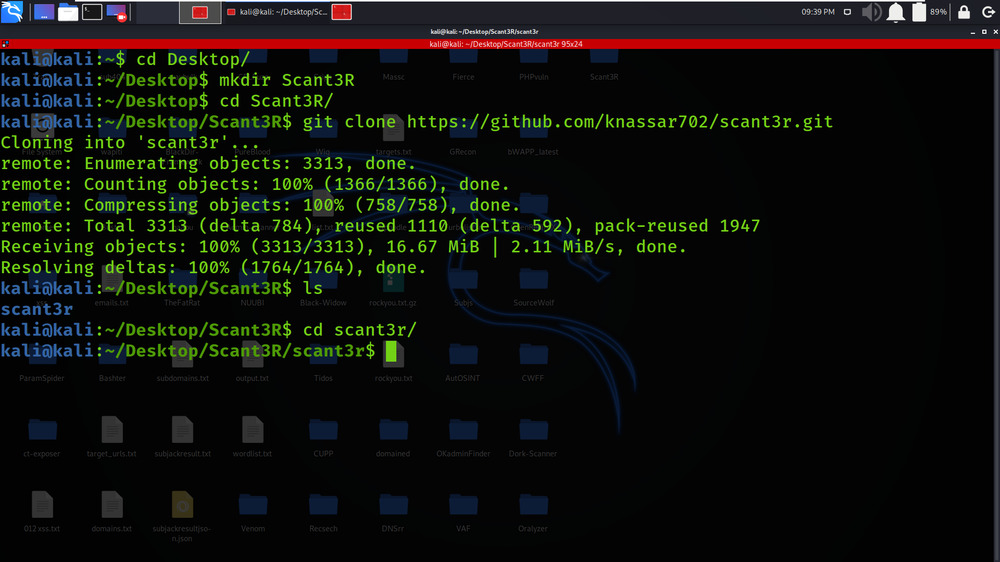
Task: Select domains.txt file on the desktop
Action: pyautogui.click(x=112, y=512)
